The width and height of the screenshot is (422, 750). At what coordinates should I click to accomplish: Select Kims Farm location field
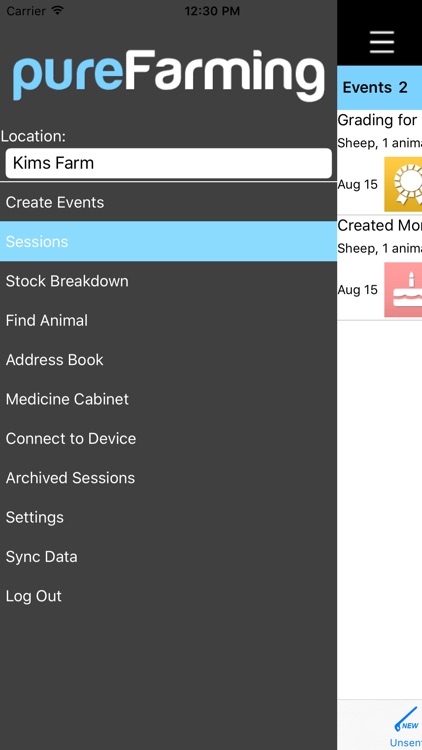tap(168, 163)
